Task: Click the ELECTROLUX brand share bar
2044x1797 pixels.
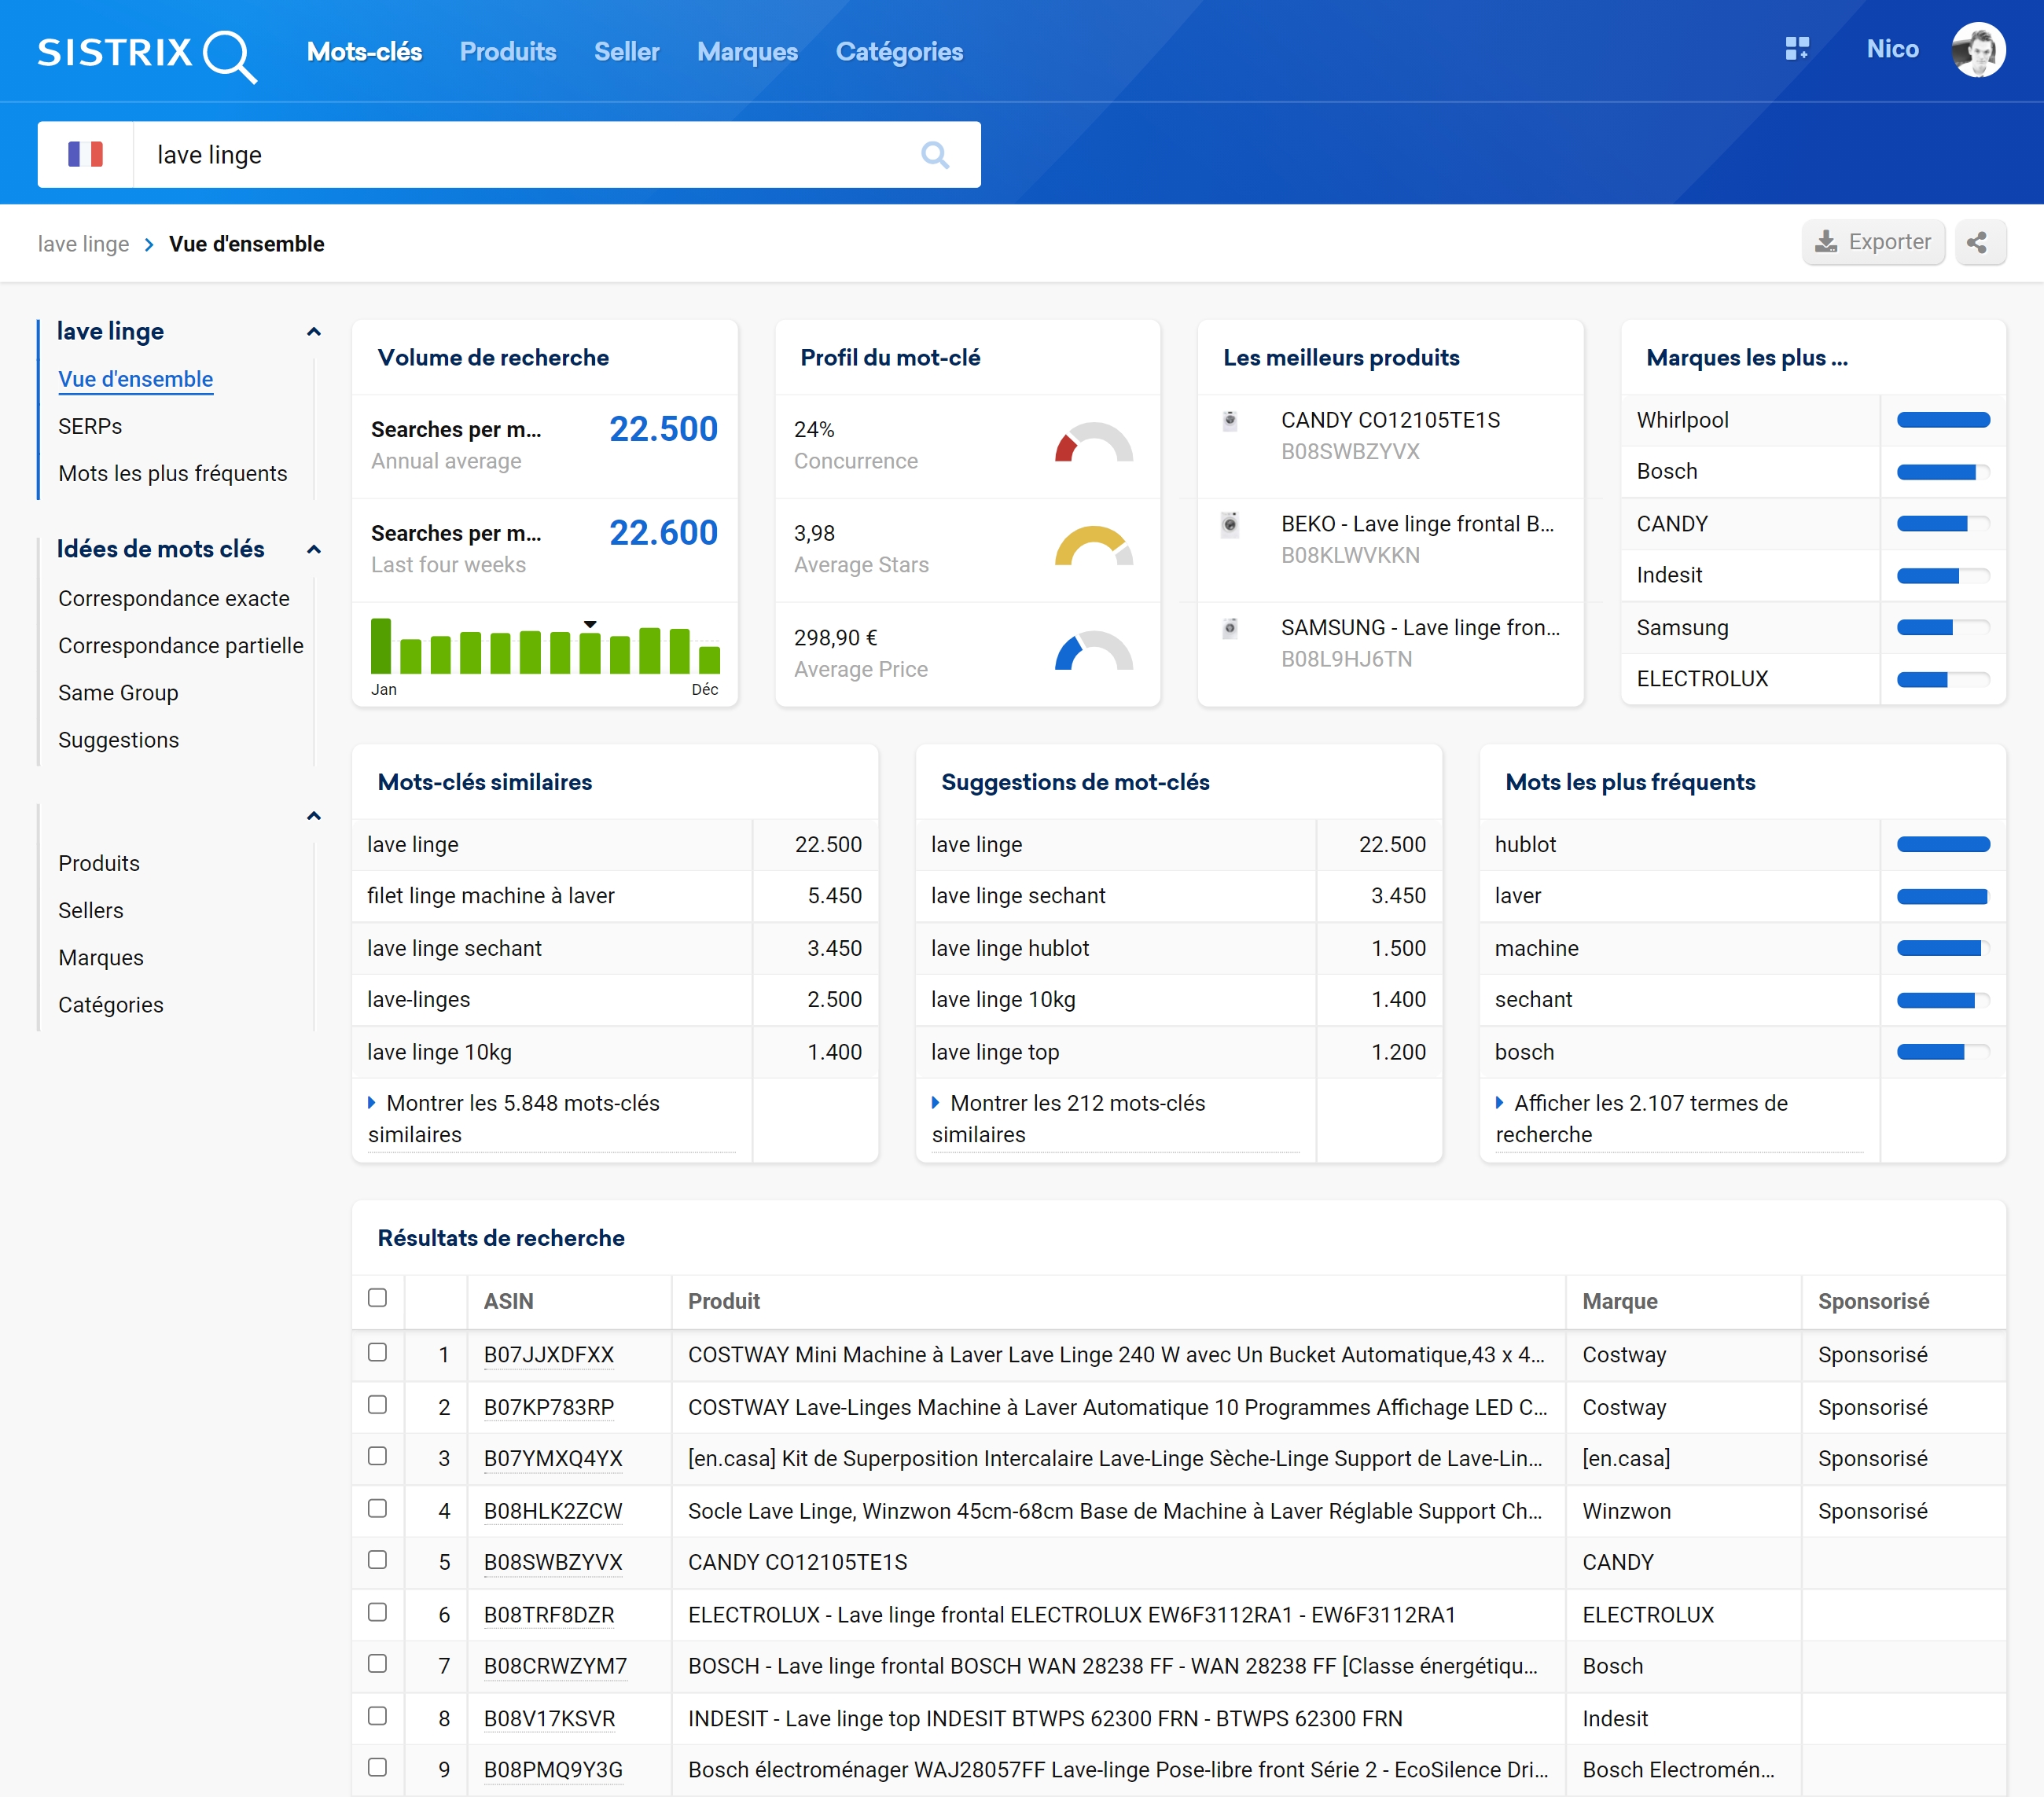Action: [1943, 680]
